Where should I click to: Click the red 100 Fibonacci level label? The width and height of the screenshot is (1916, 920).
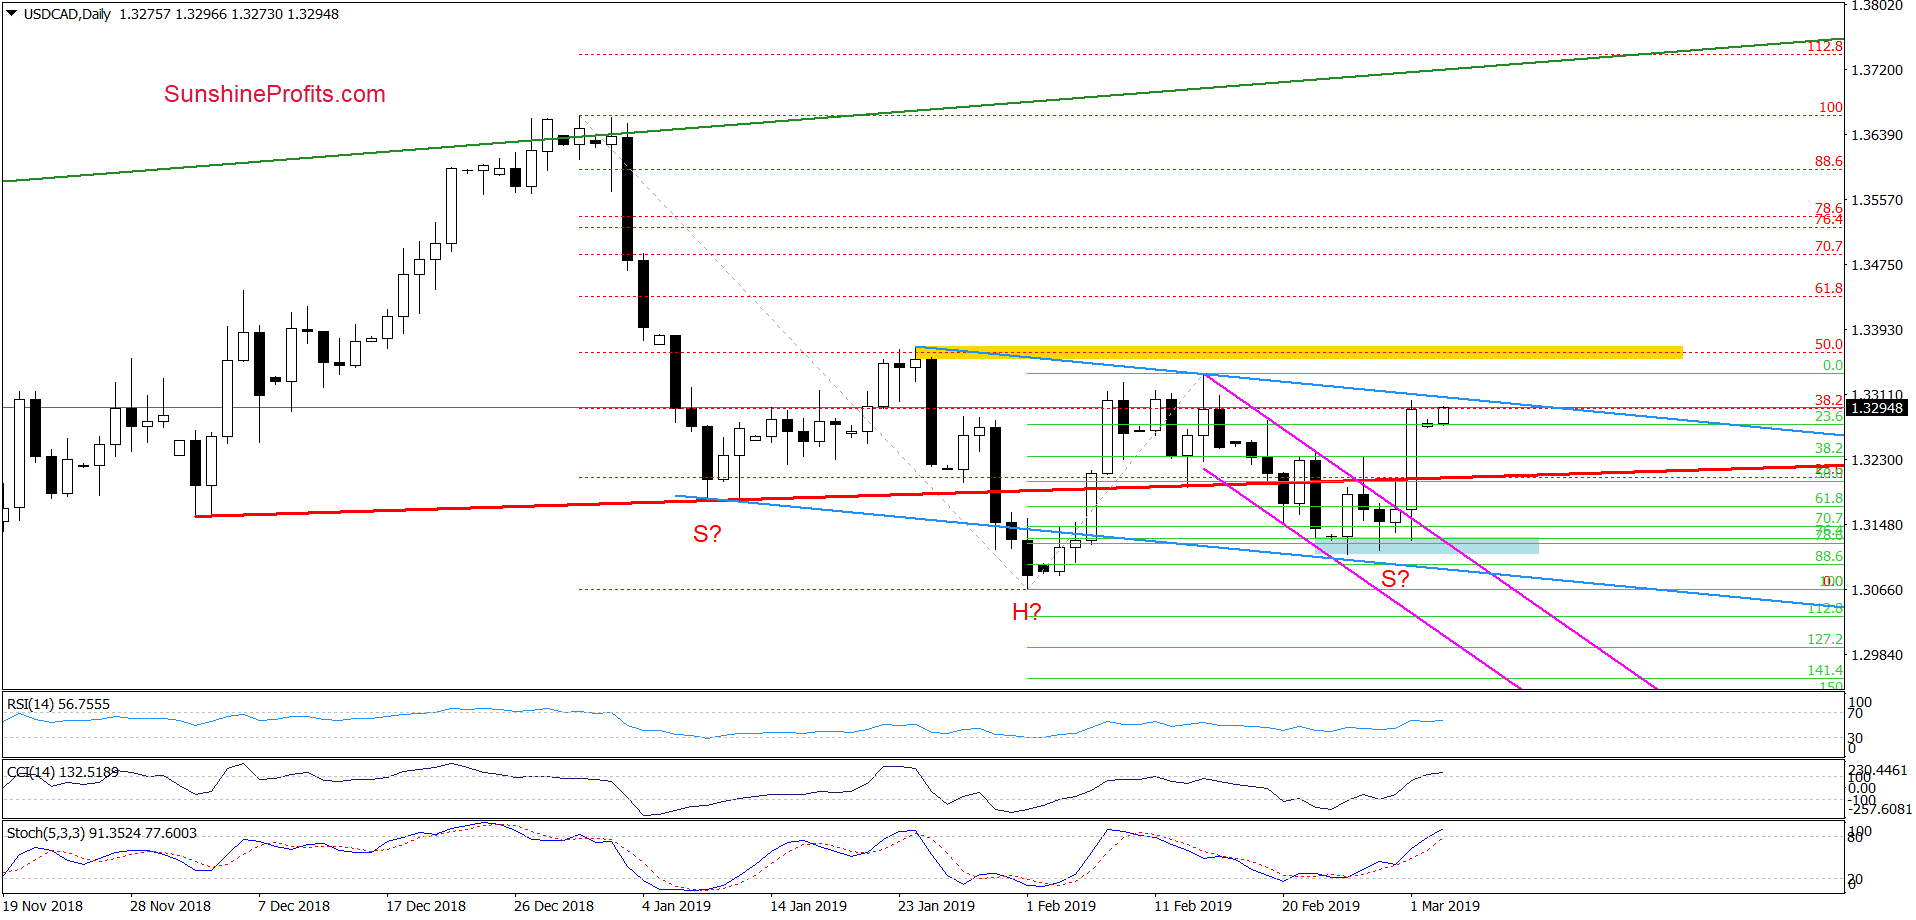click(x=1831, y=107)
